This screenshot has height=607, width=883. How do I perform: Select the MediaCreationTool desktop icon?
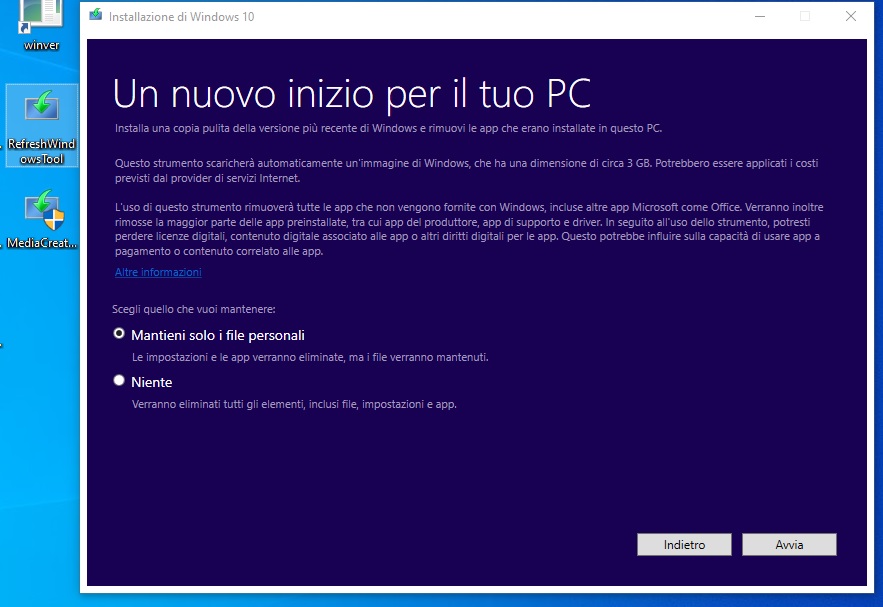coord(42,220)
